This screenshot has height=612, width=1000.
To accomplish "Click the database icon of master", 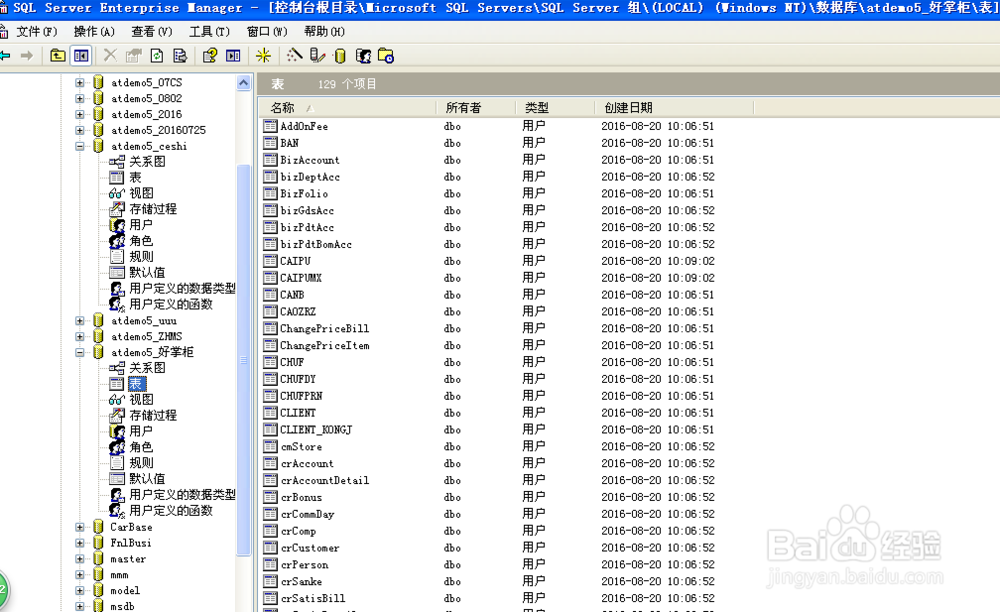I will pyautogui.click(x=98, y=559).
